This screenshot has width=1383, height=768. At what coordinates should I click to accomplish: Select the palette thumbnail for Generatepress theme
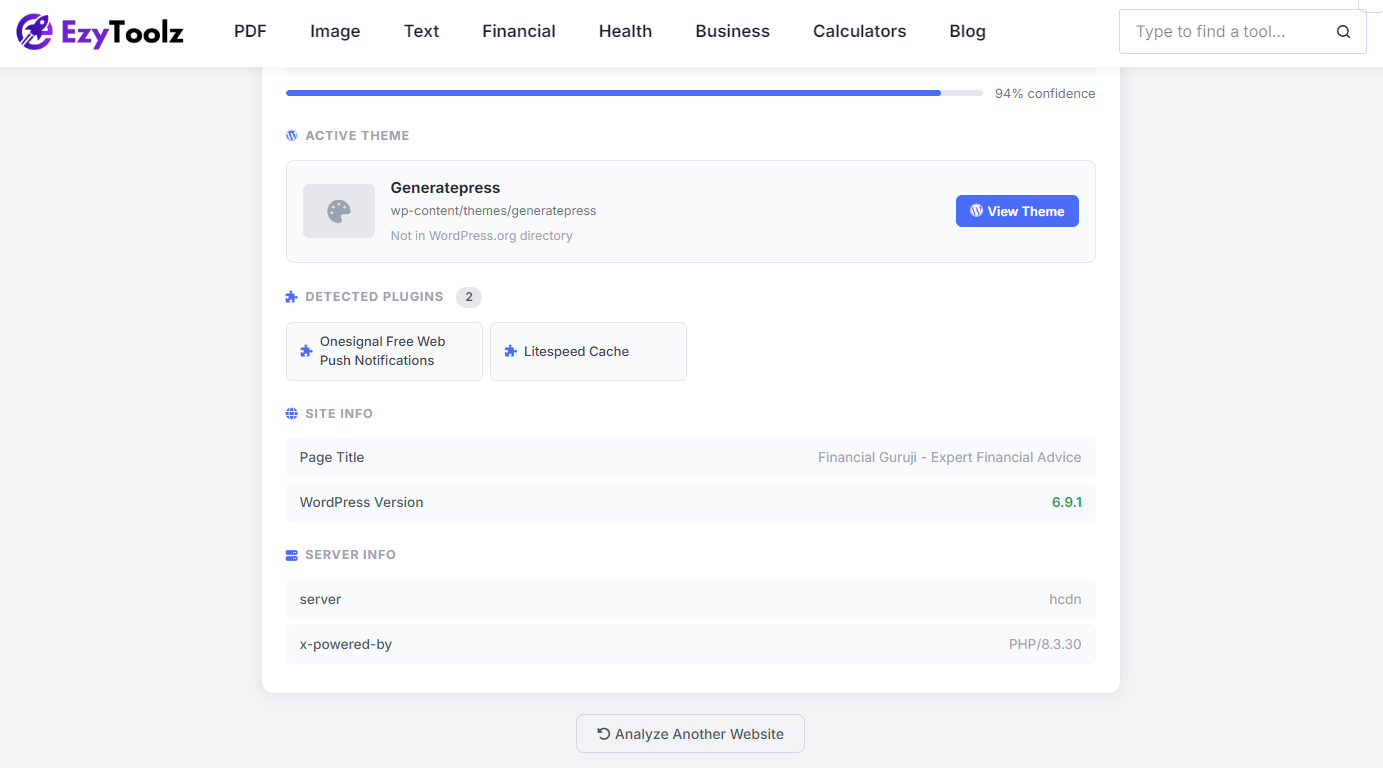click(338, 211)
